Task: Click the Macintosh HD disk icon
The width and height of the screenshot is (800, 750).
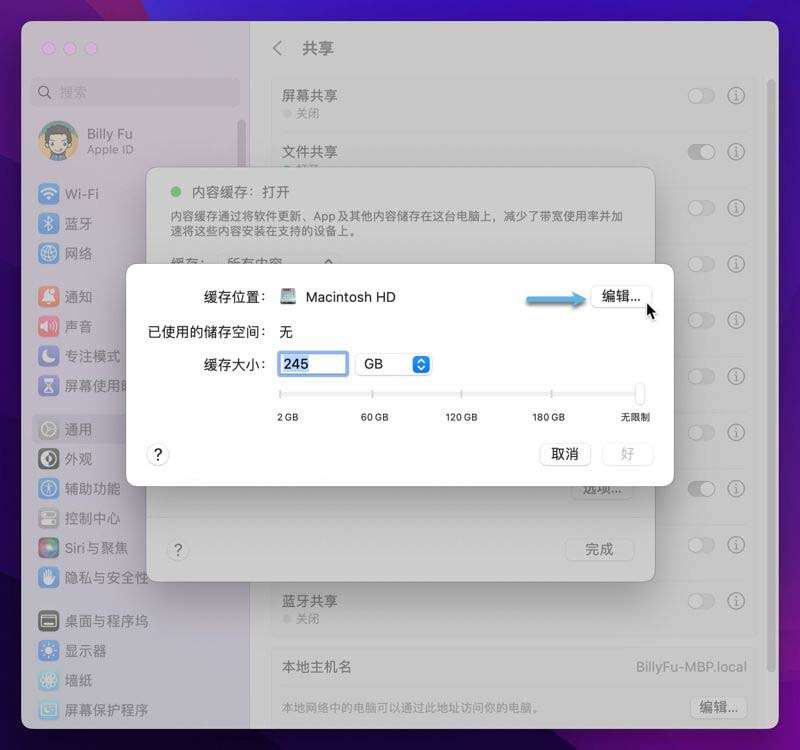Action: (x=288, y=296)
